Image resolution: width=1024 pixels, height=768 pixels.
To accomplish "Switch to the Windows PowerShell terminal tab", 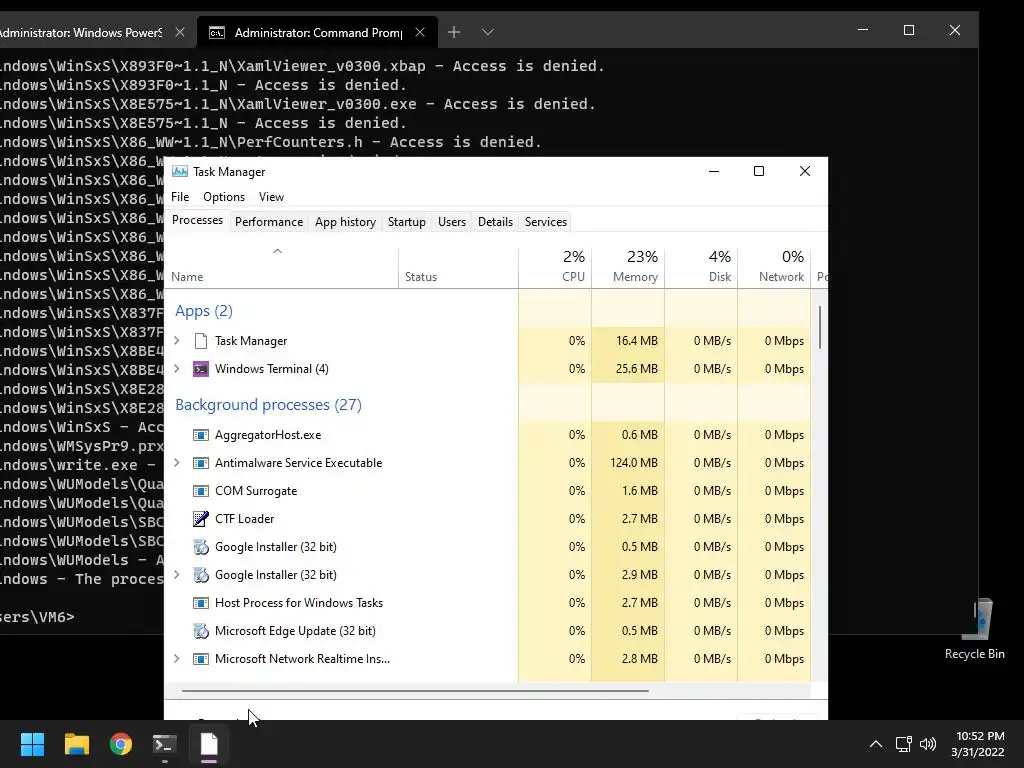I will click(x=81, y=32).
